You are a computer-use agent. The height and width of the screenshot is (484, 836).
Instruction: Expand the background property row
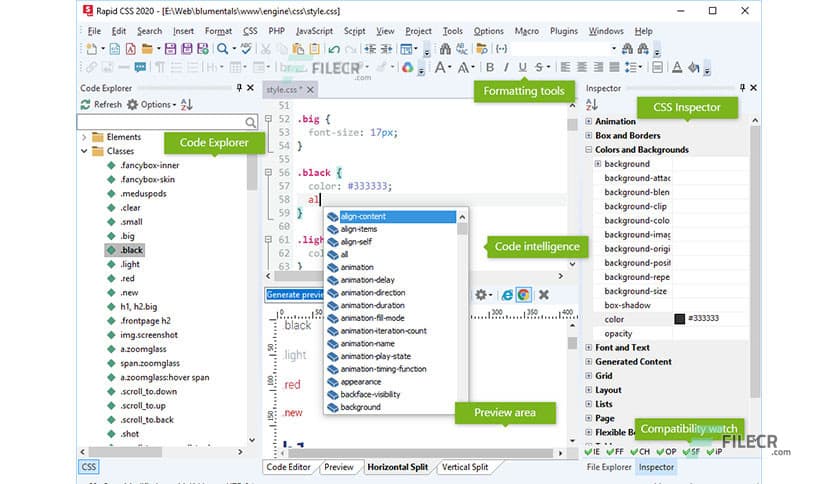click(598, 164)
